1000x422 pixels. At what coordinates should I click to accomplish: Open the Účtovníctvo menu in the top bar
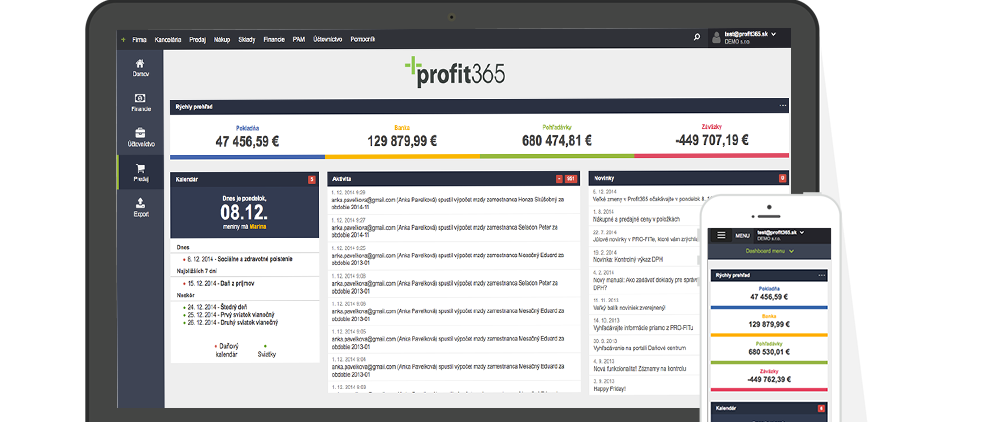328,40
